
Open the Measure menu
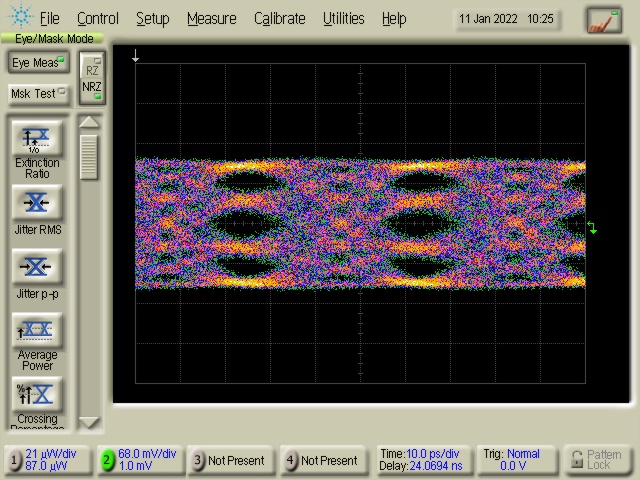[x=211, y=18]
